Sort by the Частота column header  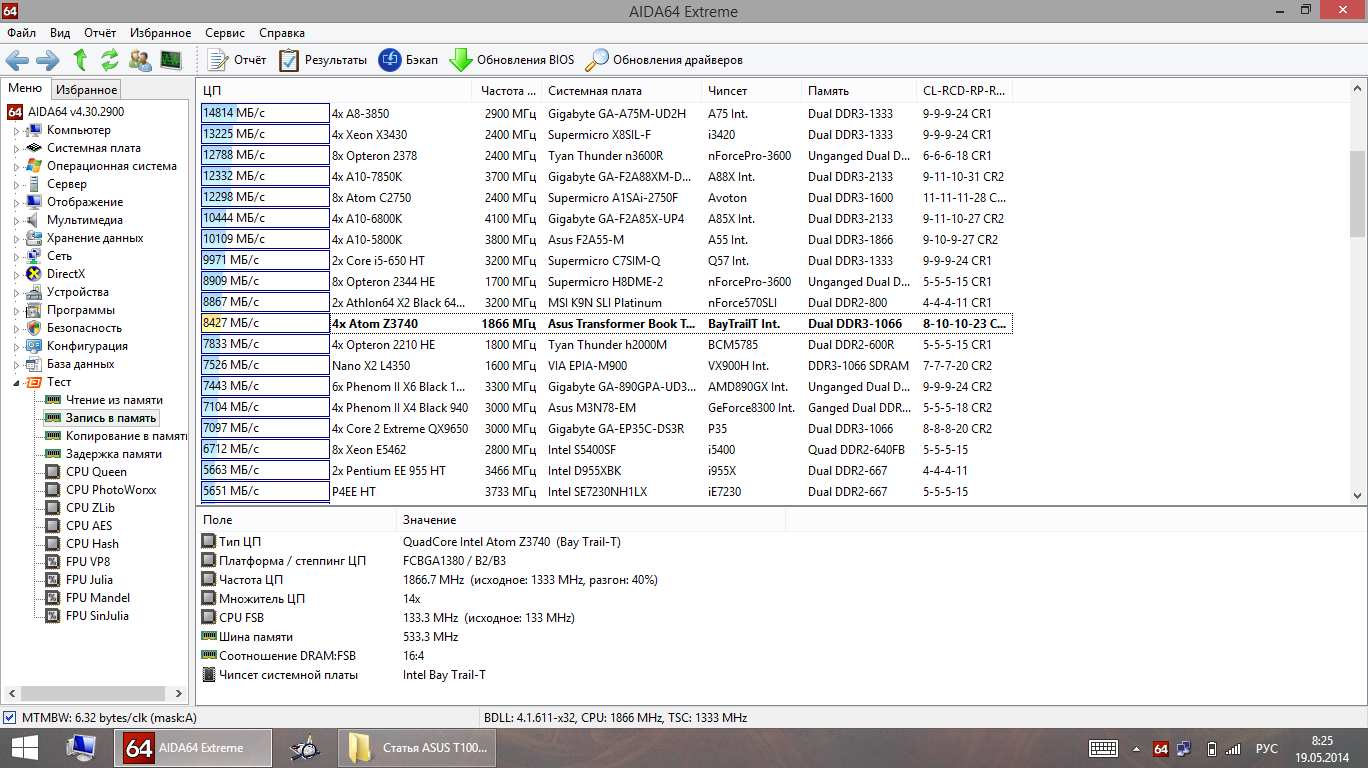[x=506, y=90]
